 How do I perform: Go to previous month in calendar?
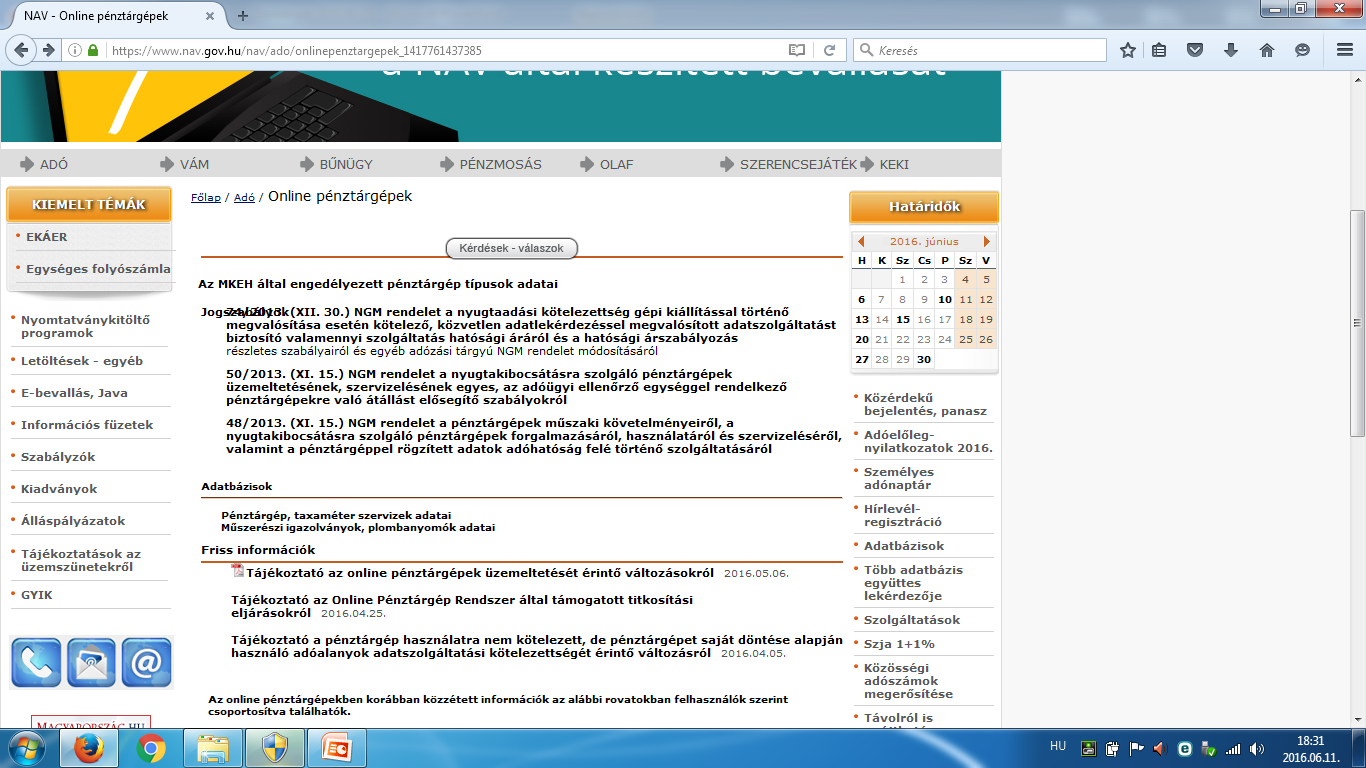tap(861, 241)
